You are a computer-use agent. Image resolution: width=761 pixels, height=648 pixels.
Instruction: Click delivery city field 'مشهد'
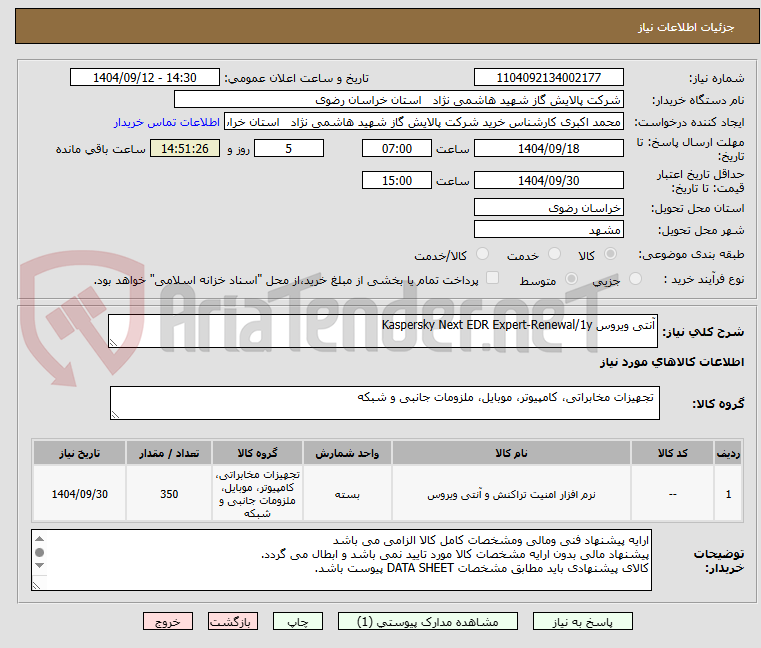[548, 230]
